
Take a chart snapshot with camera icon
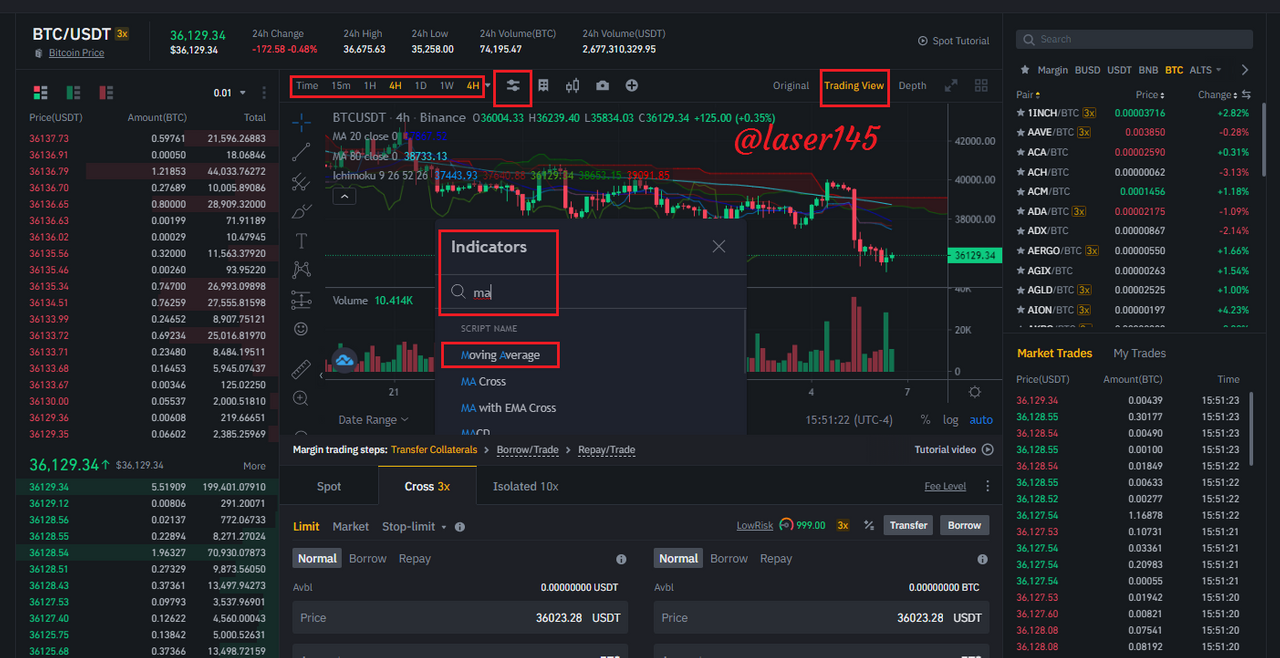tap(603, 86)
